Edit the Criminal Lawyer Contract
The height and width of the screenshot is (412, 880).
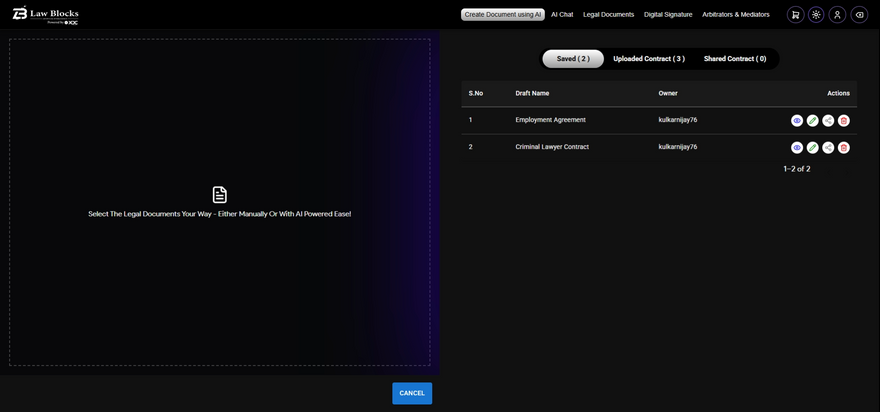point(813,147)
